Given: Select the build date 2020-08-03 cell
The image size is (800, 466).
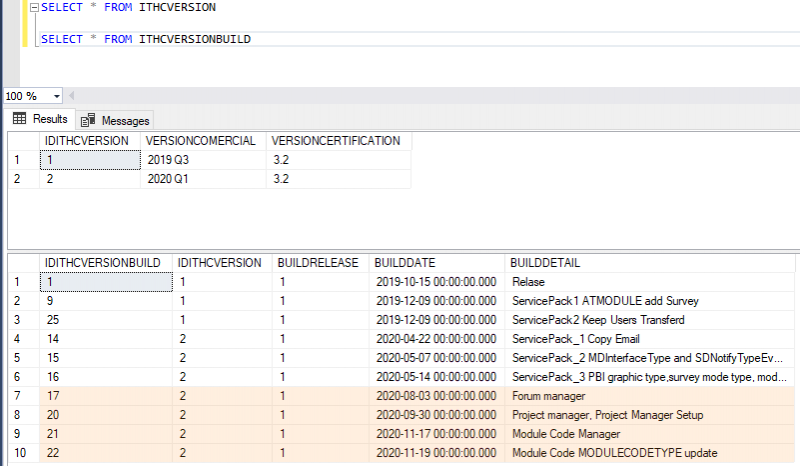Looking at the screenshot, I should [437, 396].
